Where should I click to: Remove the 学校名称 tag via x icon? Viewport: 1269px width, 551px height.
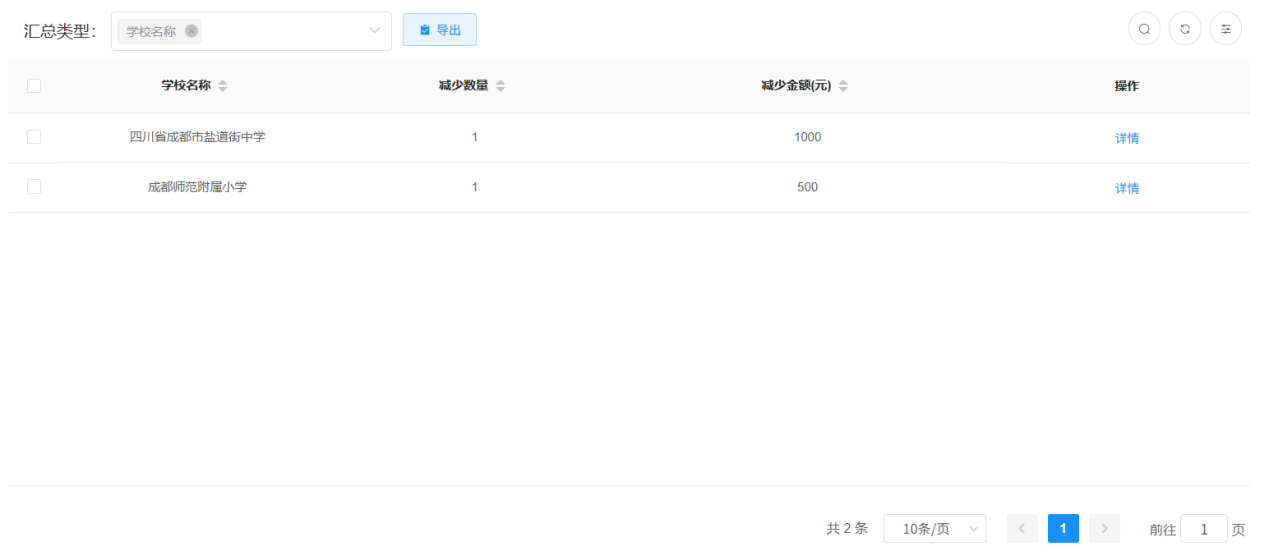[191, 31]
